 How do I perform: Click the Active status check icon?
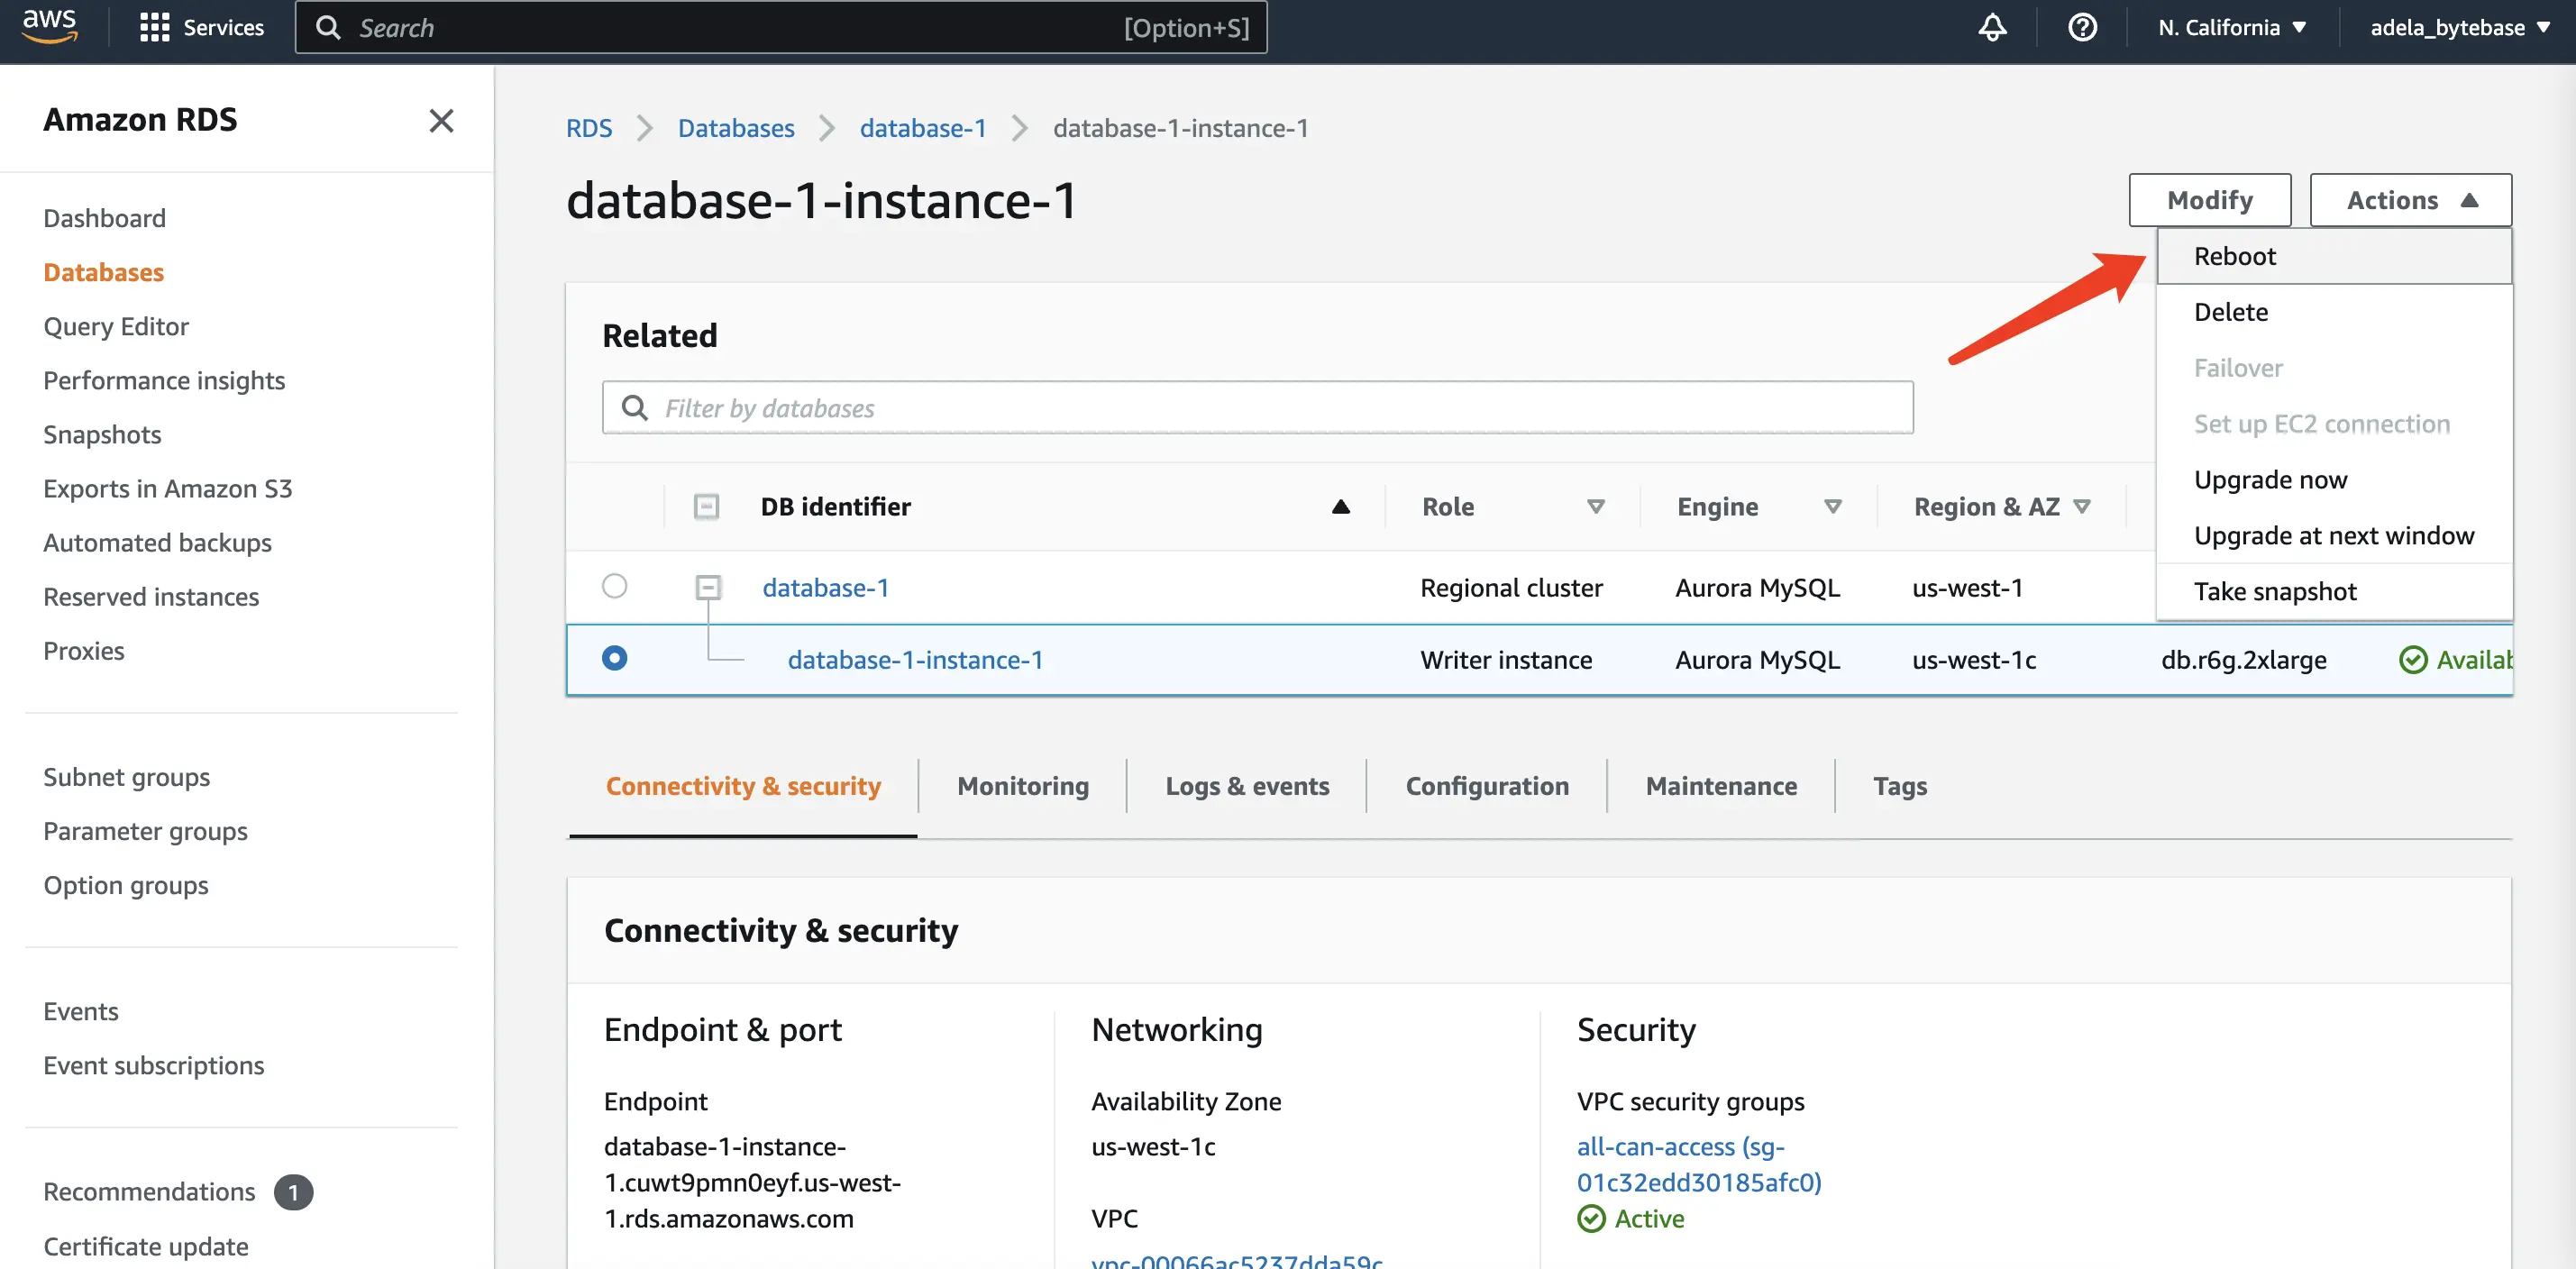click(1591, 1219)
